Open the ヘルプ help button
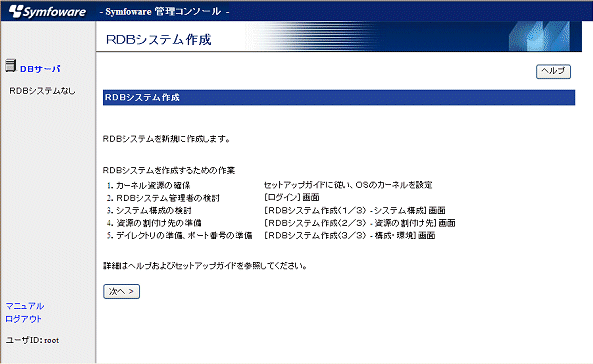 coord(553,71)
